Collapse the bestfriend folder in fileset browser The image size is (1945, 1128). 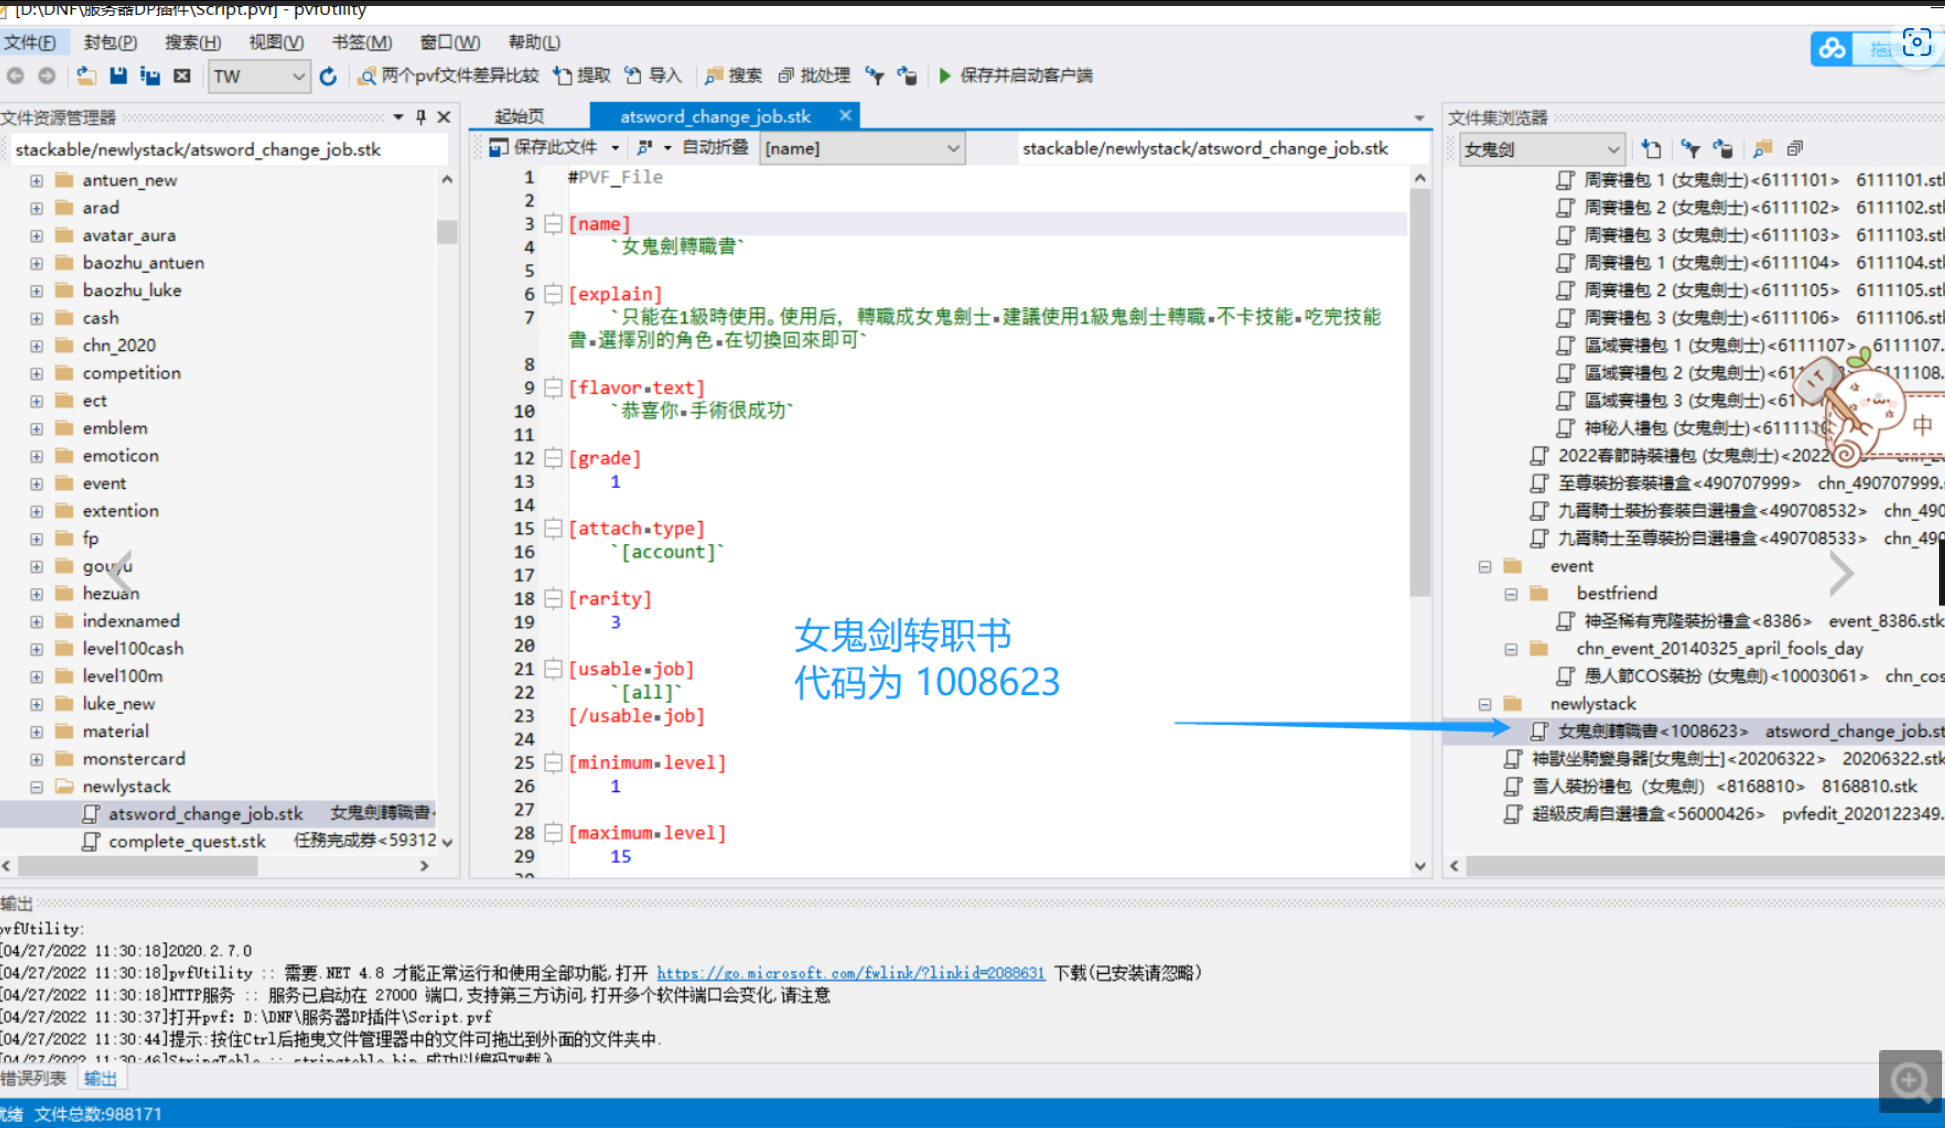tap(1511, 594)
